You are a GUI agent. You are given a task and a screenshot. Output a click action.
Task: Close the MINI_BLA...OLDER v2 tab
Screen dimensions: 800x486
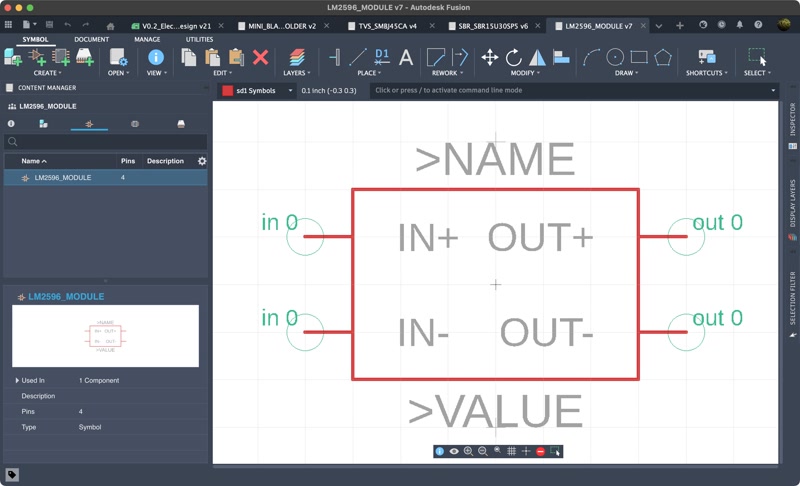(327, 25)
